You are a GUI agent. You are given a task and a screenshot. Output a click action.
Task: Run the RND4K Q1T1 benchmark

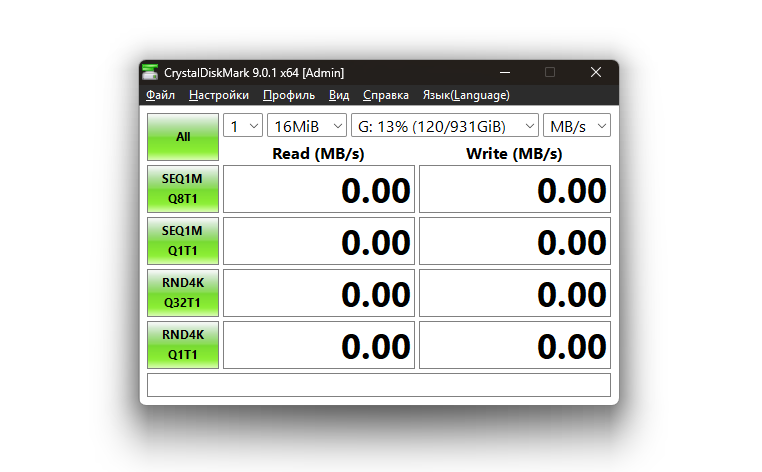[183, 344]
